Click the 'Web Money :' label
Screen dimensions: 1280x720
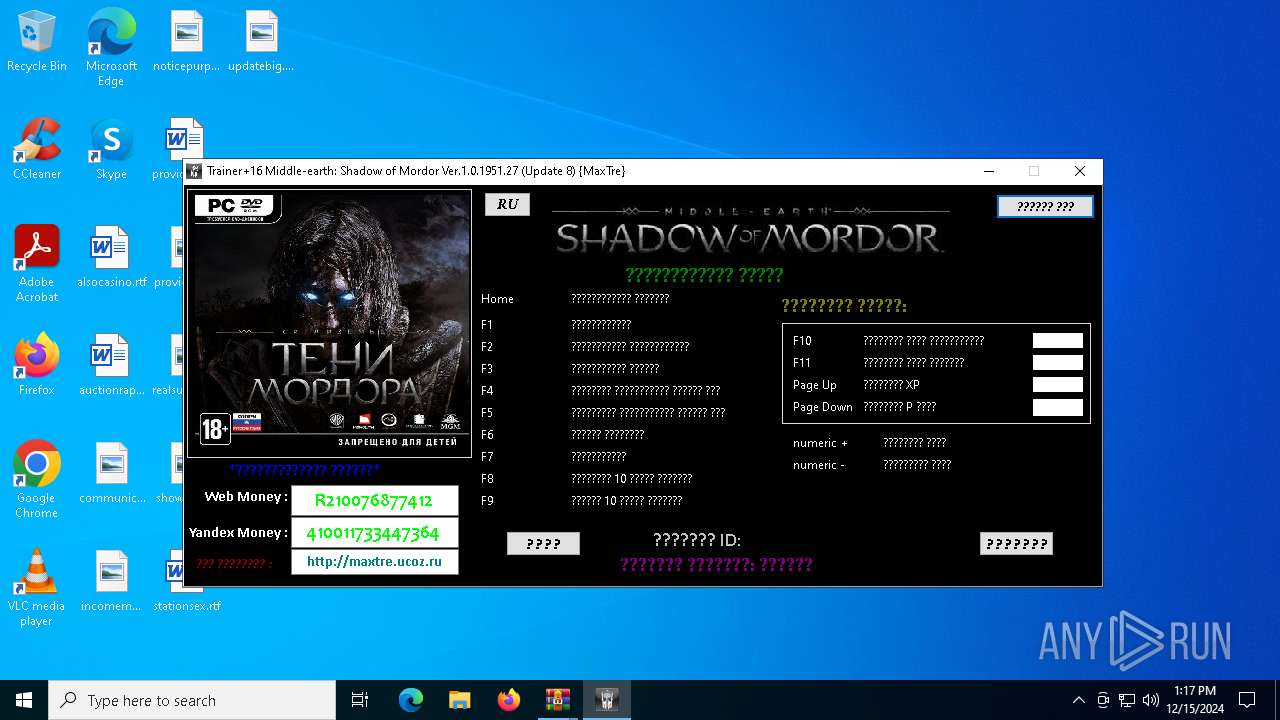click(246, 497)
